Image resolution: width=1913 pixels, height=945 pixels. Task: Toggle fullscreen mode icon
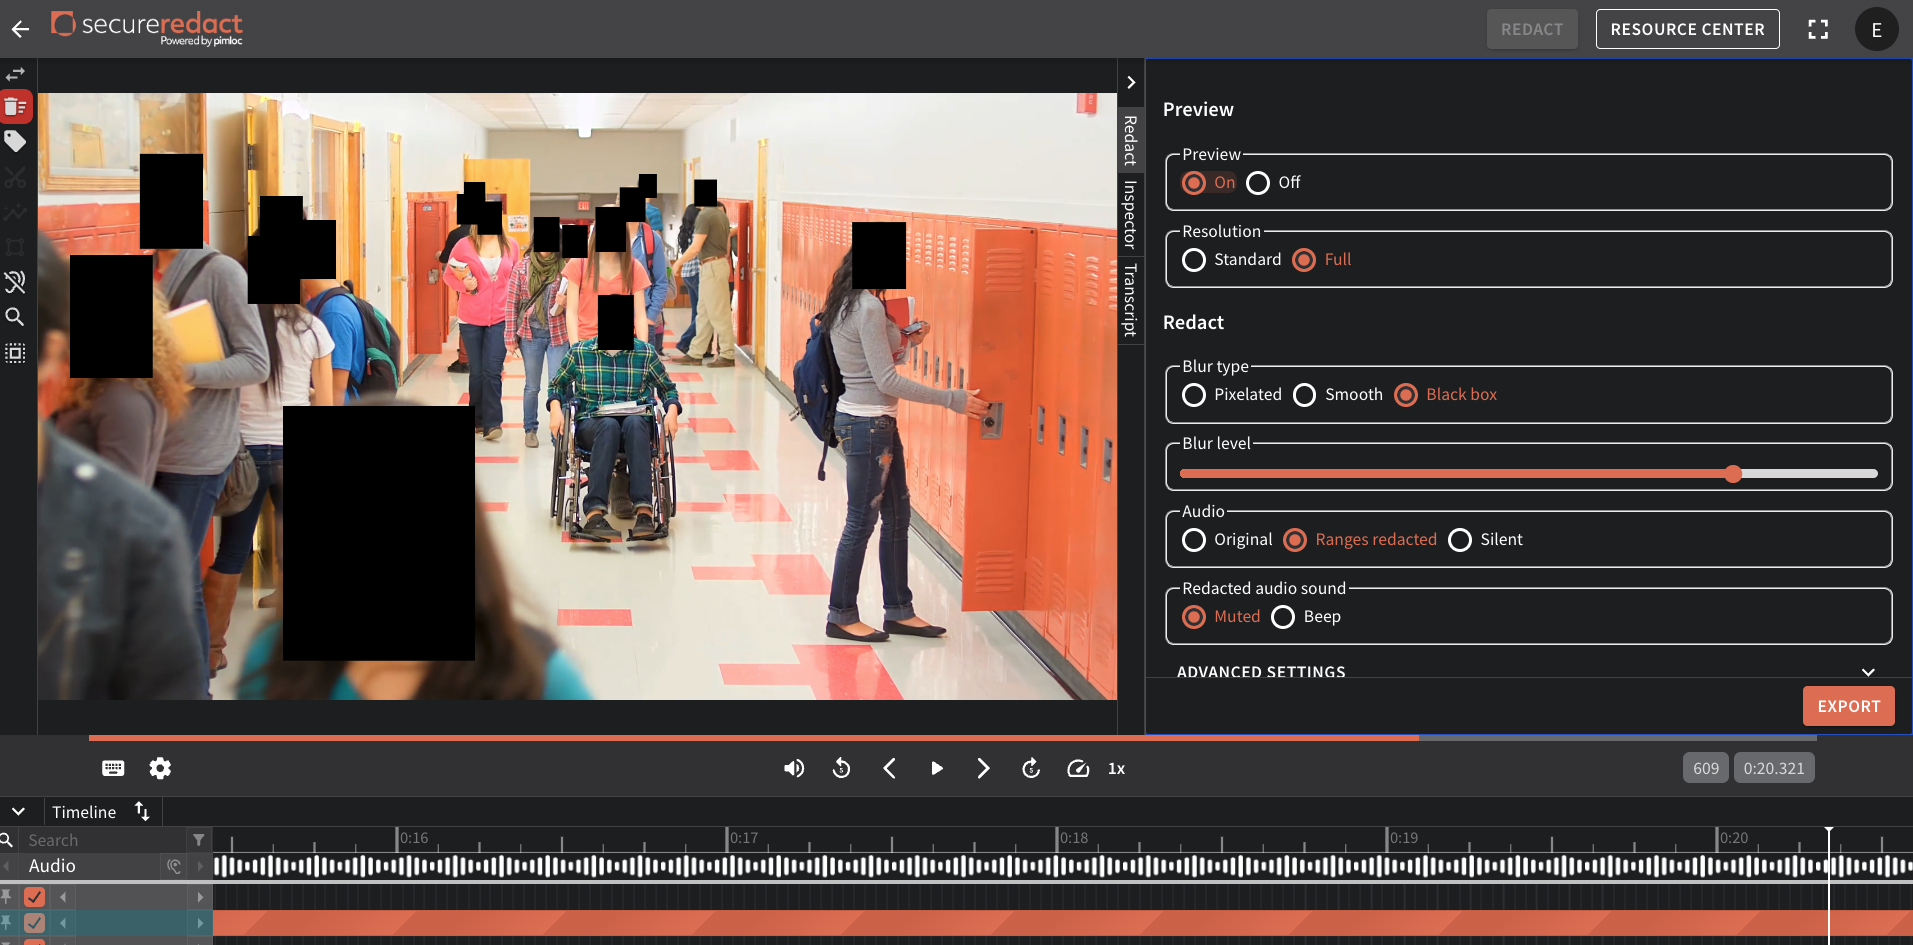(1818, 29)
